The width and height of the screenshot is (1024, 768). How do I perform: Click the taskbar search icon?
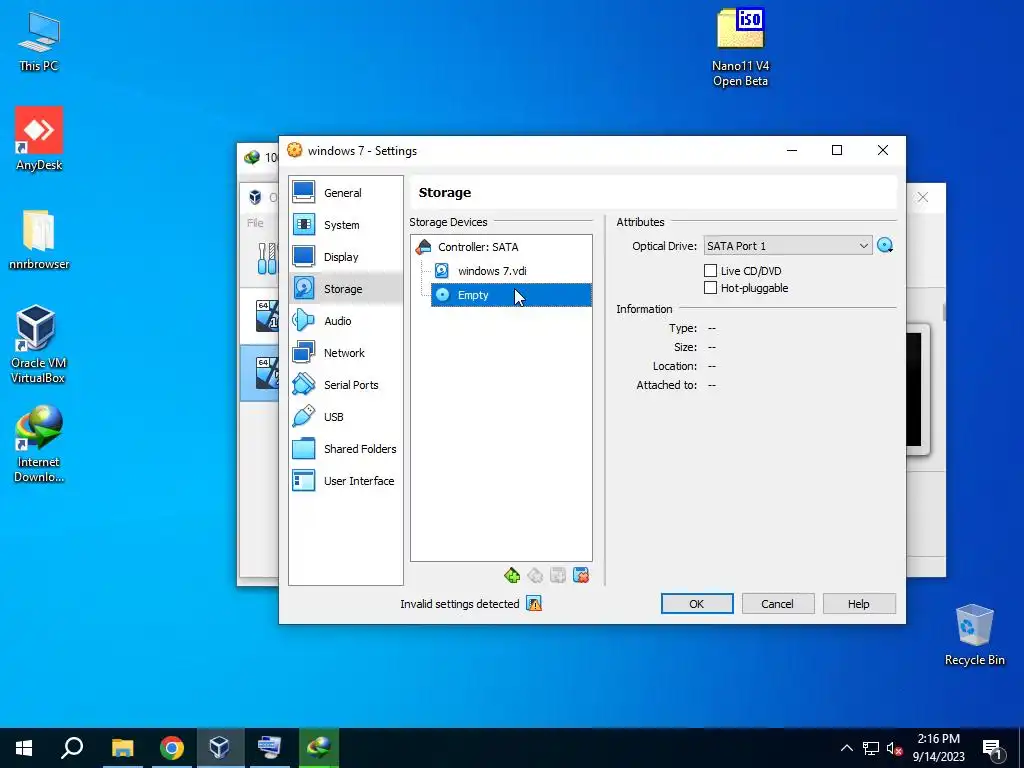[72, 748]
